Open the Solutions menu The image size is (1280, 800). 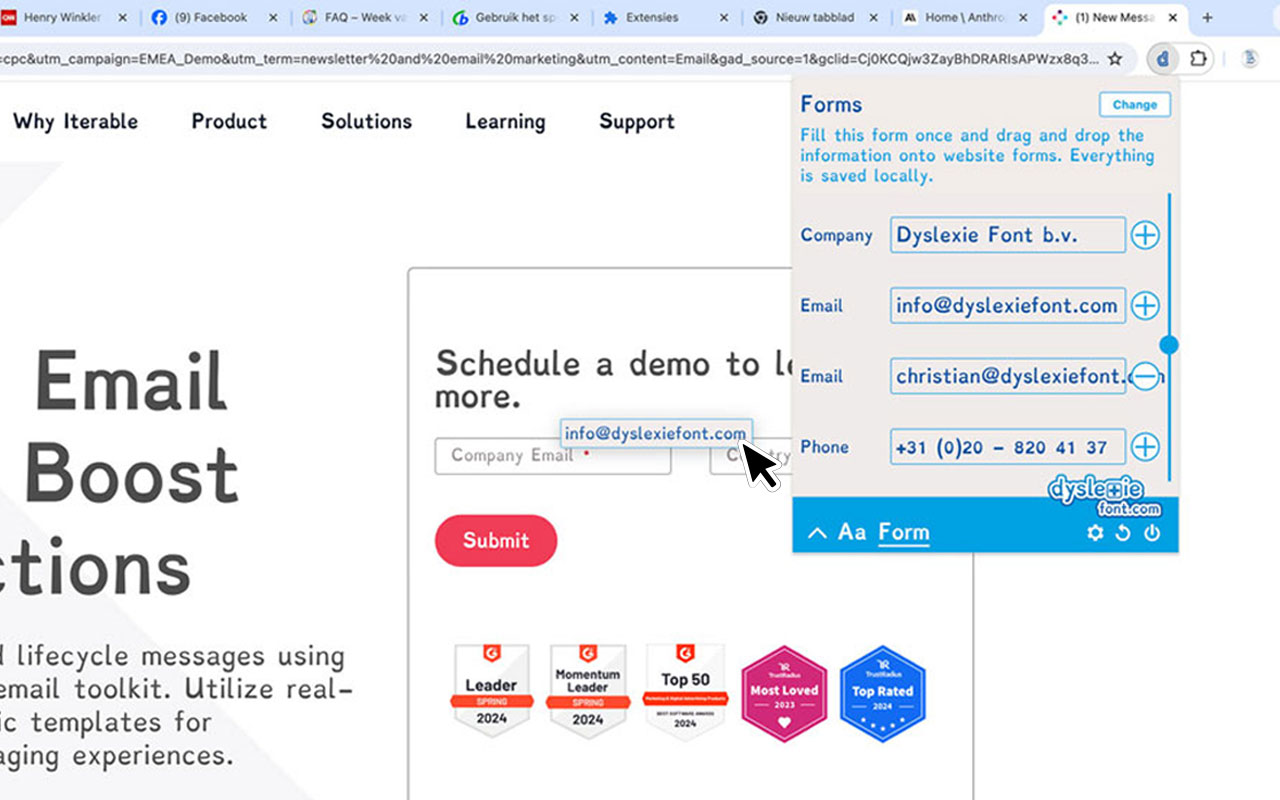click(366, 122)
